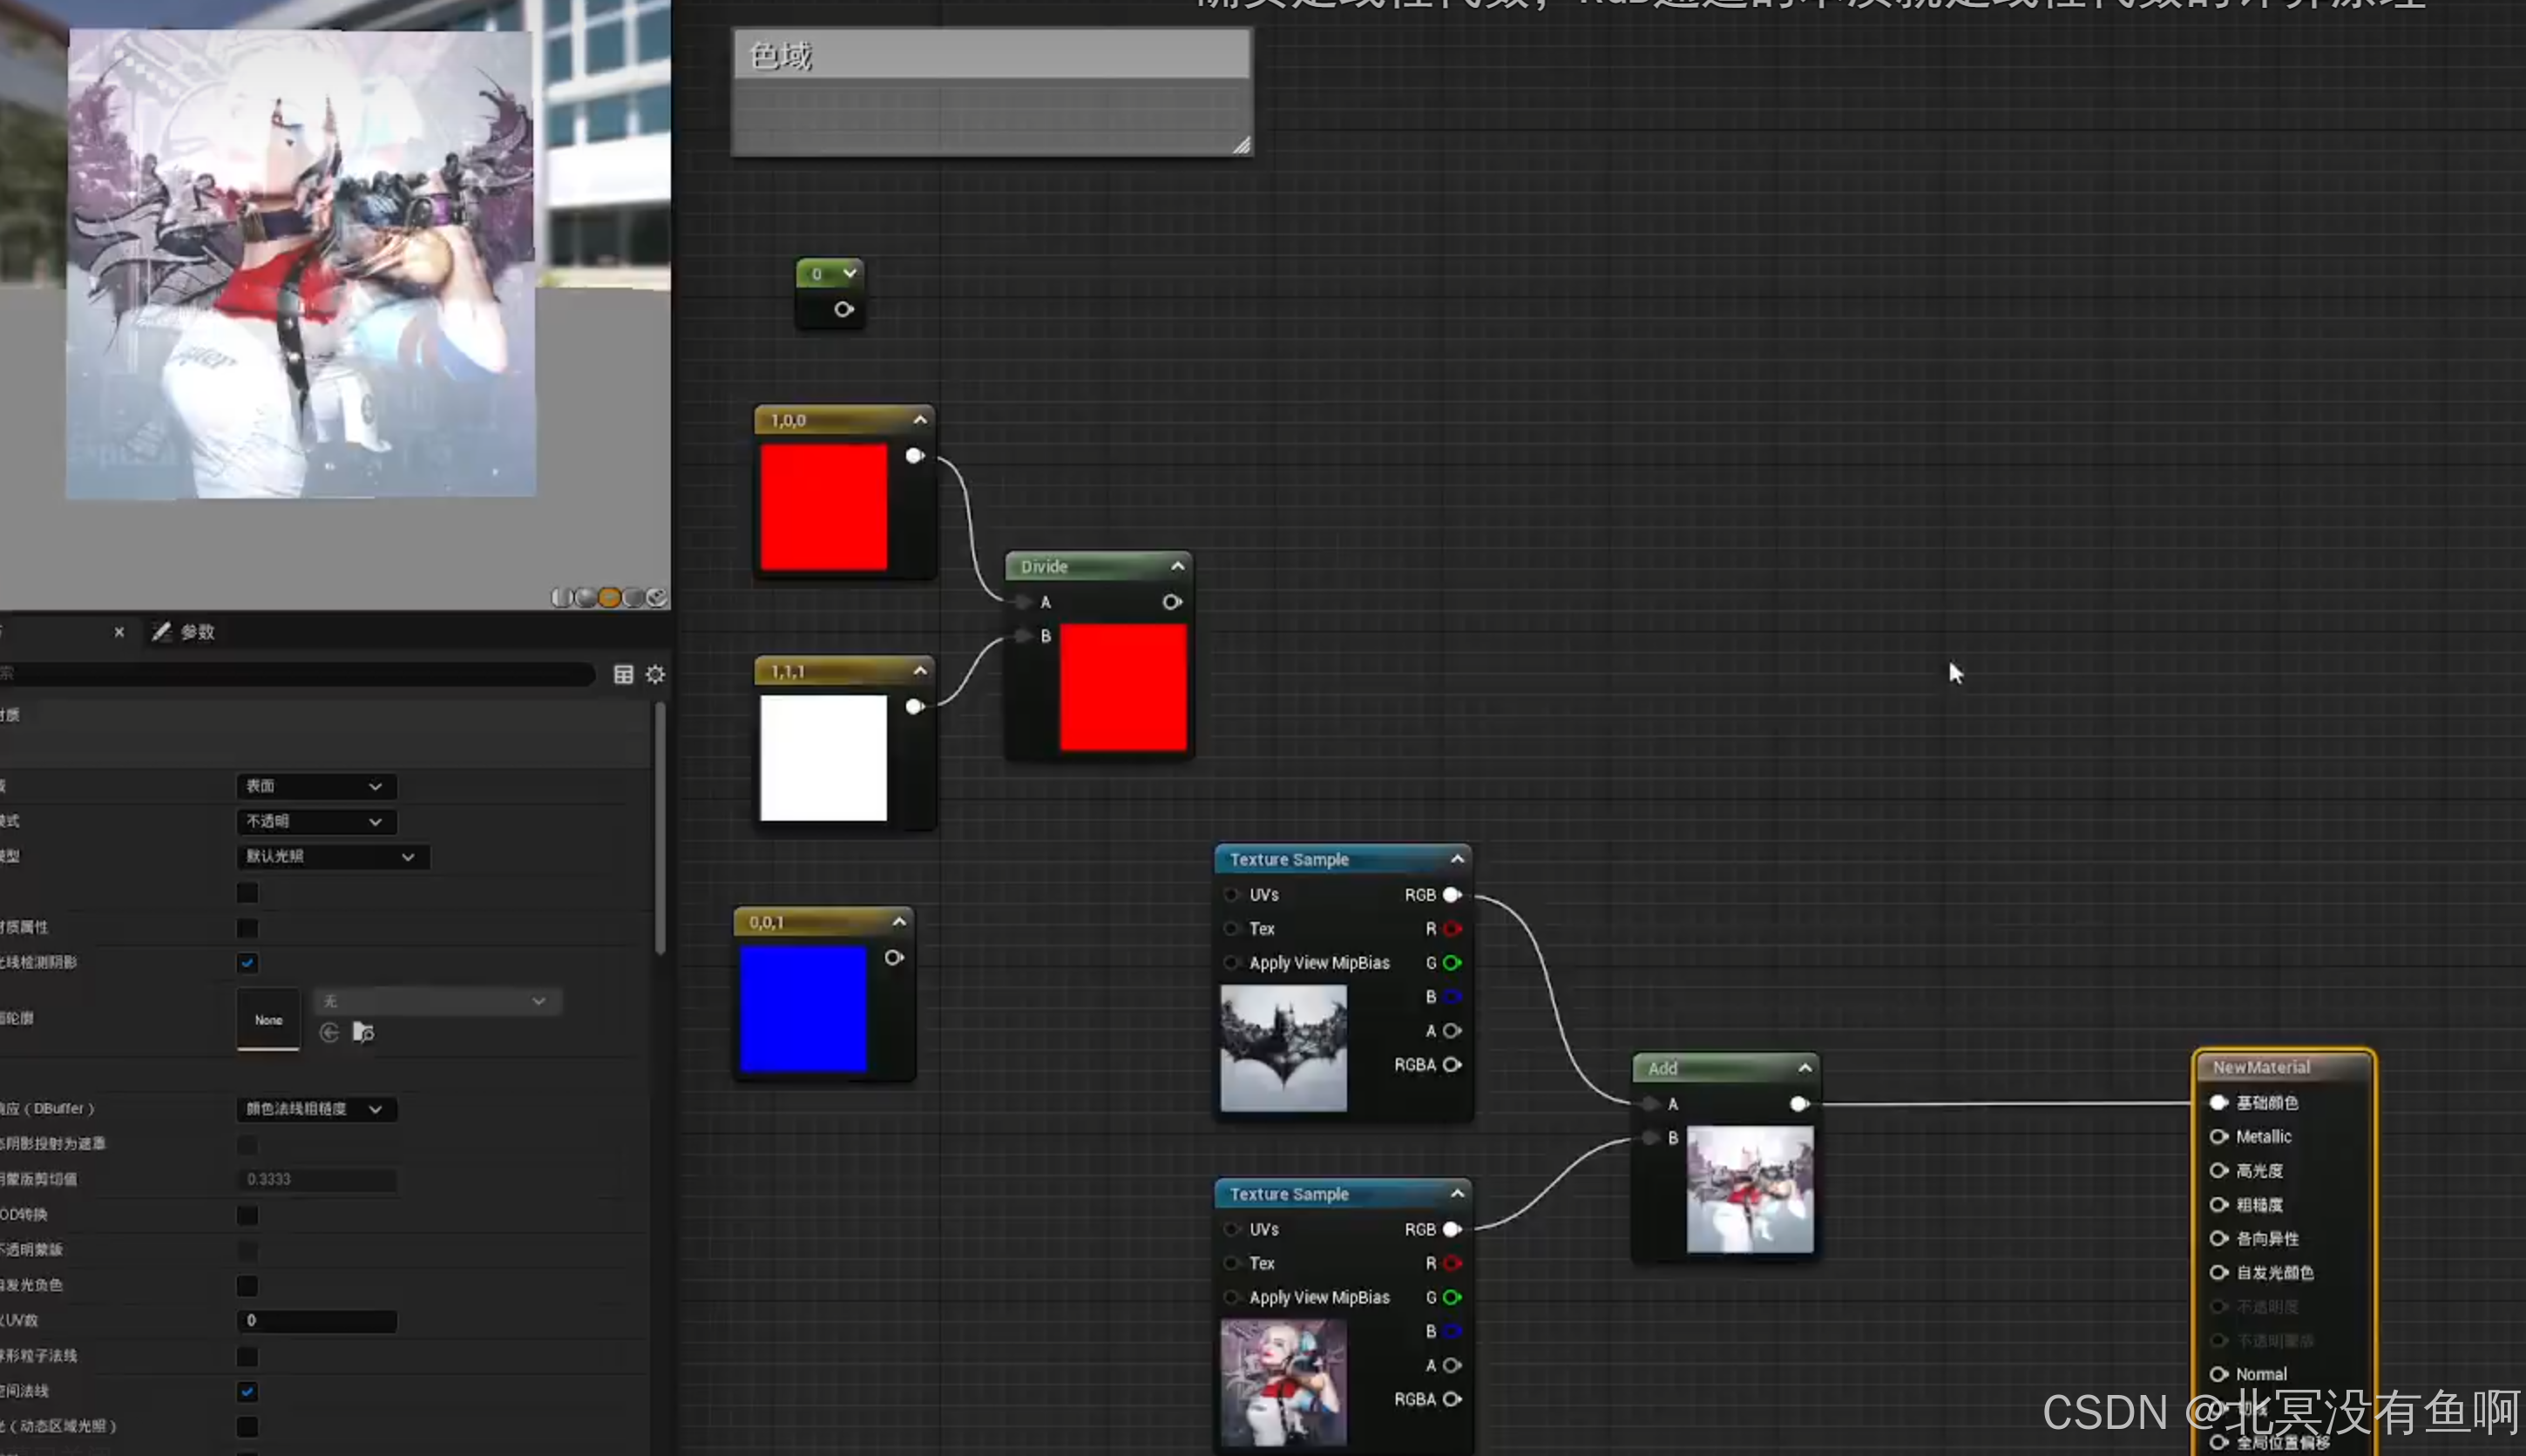Uncheck the 光线检测阴影 checkbox

(x=247, y=963)
